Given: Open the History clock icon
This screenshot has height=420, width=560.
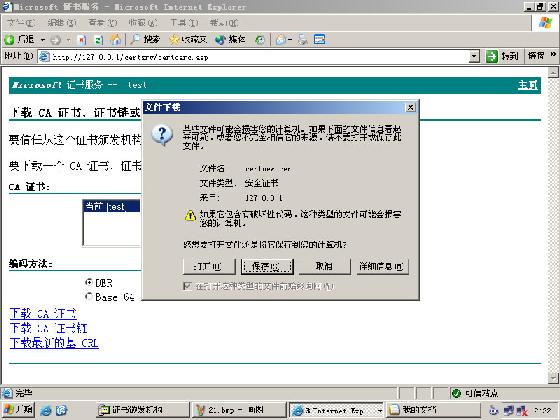Looking at the screenshot, I should pyautogui.click(x=260, y=40).
